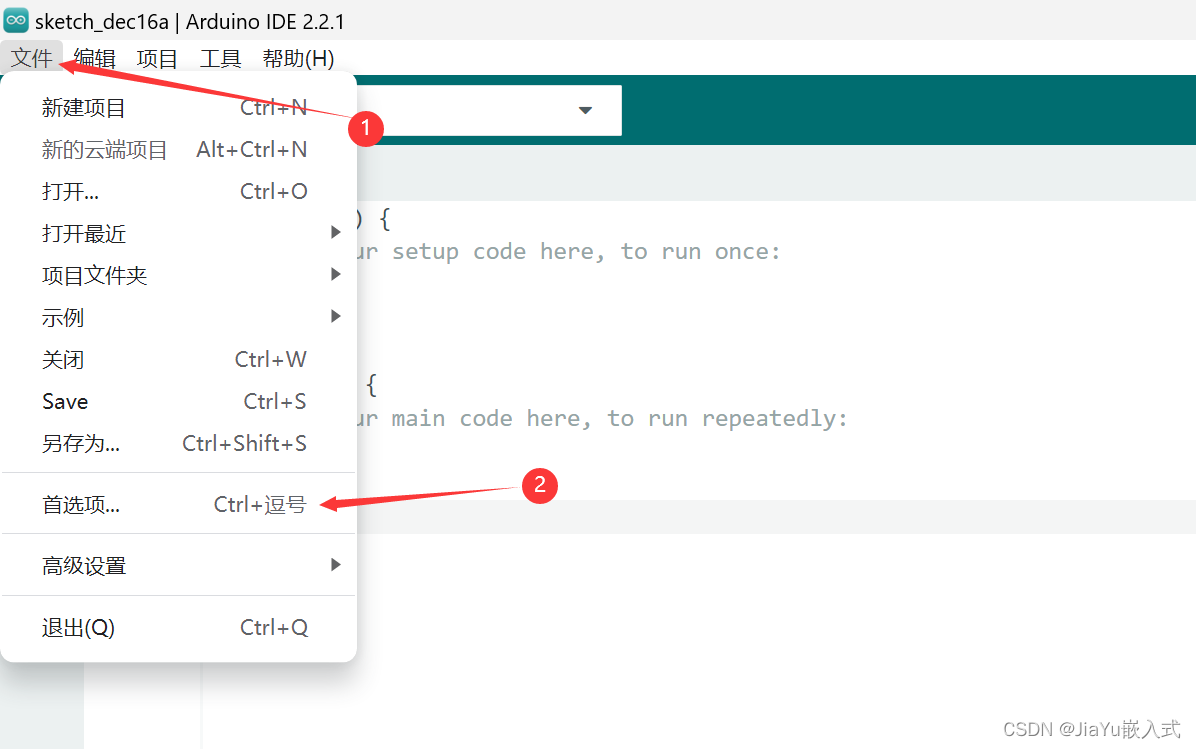The image size is (1196, 749).
Task: Open 首选项... preferences entry
Action: click(x=178, y=504)
